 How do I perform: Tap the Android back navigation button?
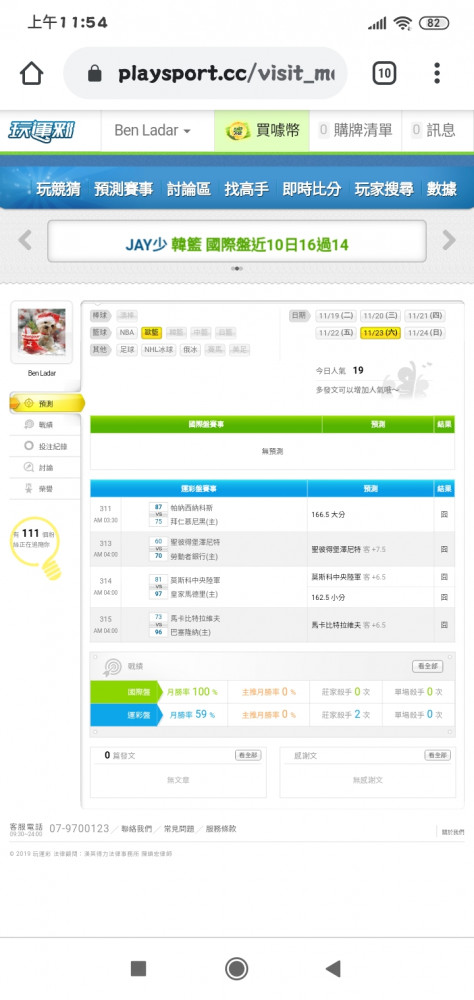click(332, 969)
